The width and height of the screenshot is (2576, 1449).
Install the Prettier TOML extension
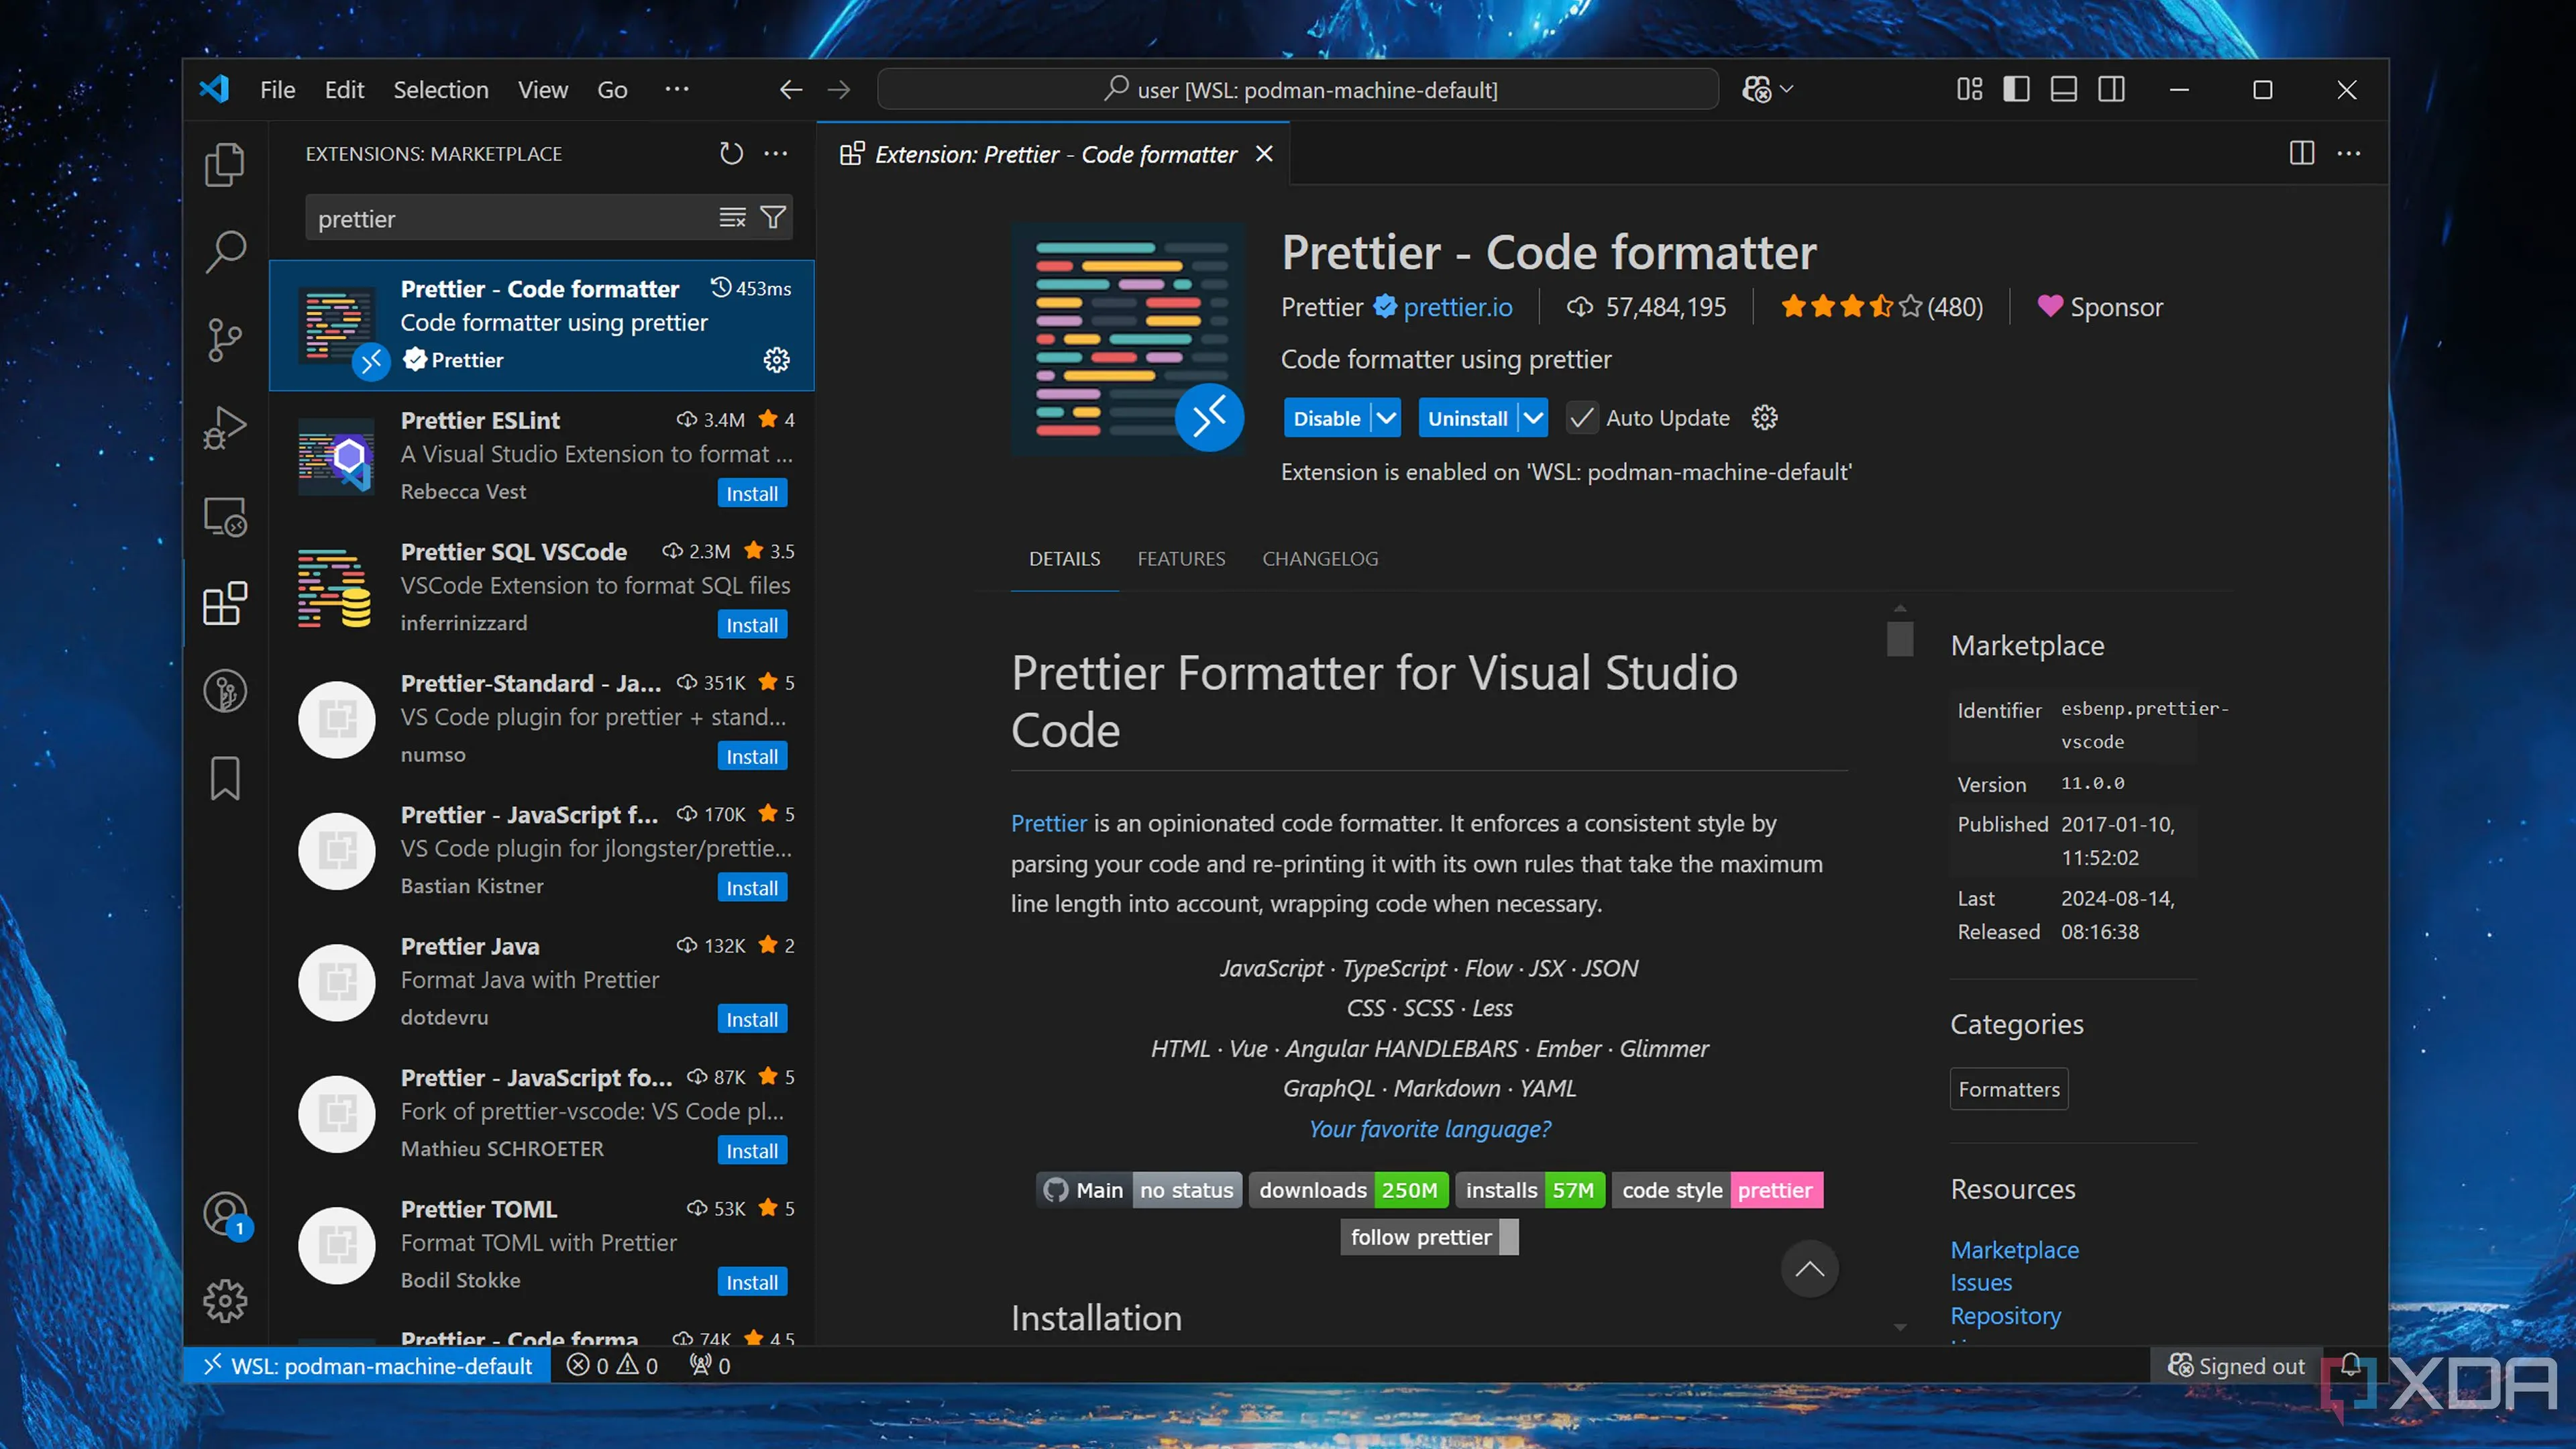point(752,1282)
